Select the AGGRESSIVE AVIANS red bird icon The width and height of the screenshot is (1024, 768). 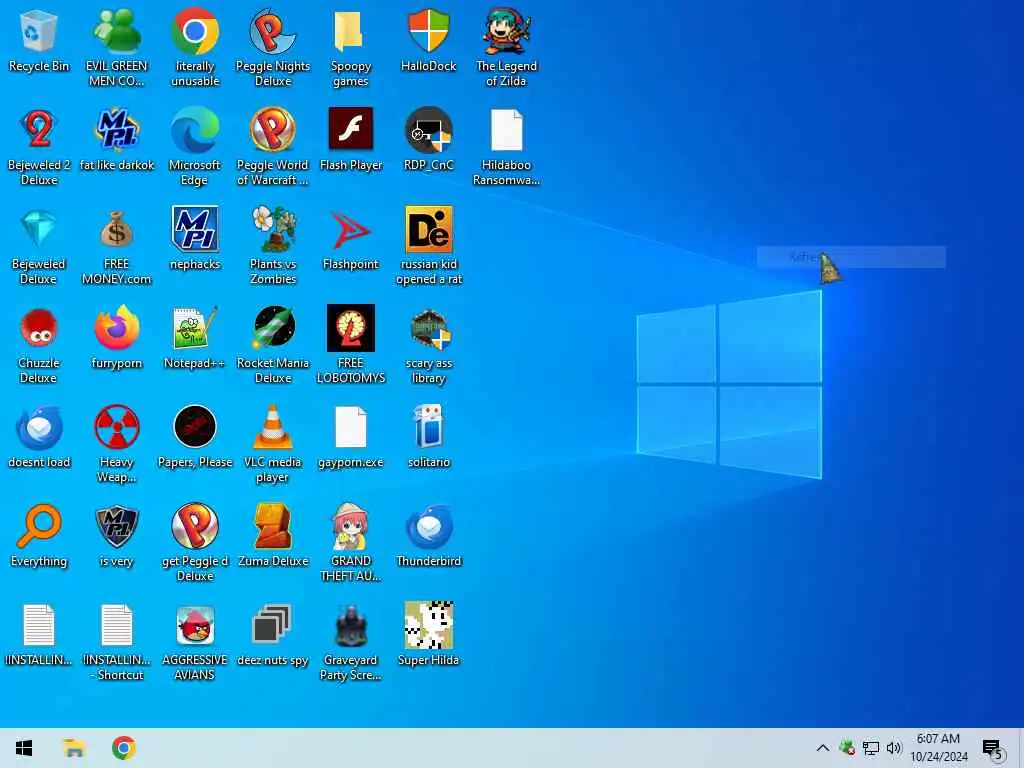(x=195, y=626)
